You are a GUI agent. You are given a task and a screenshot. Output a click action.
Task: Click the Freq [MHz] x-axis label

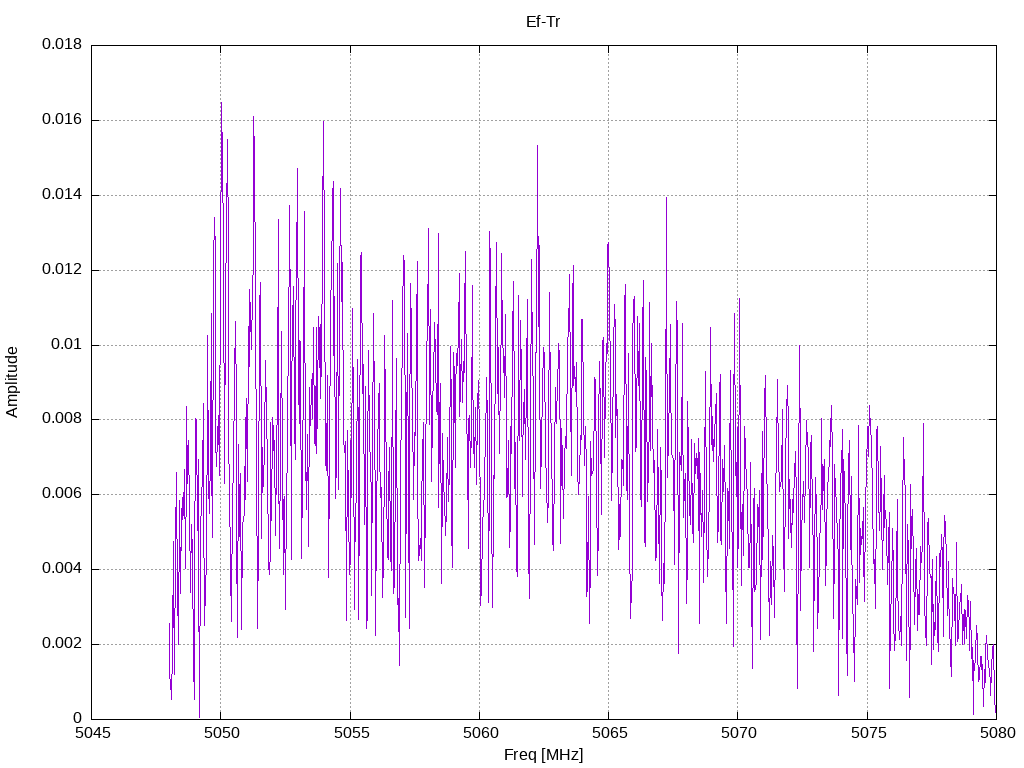coord(543,754)
